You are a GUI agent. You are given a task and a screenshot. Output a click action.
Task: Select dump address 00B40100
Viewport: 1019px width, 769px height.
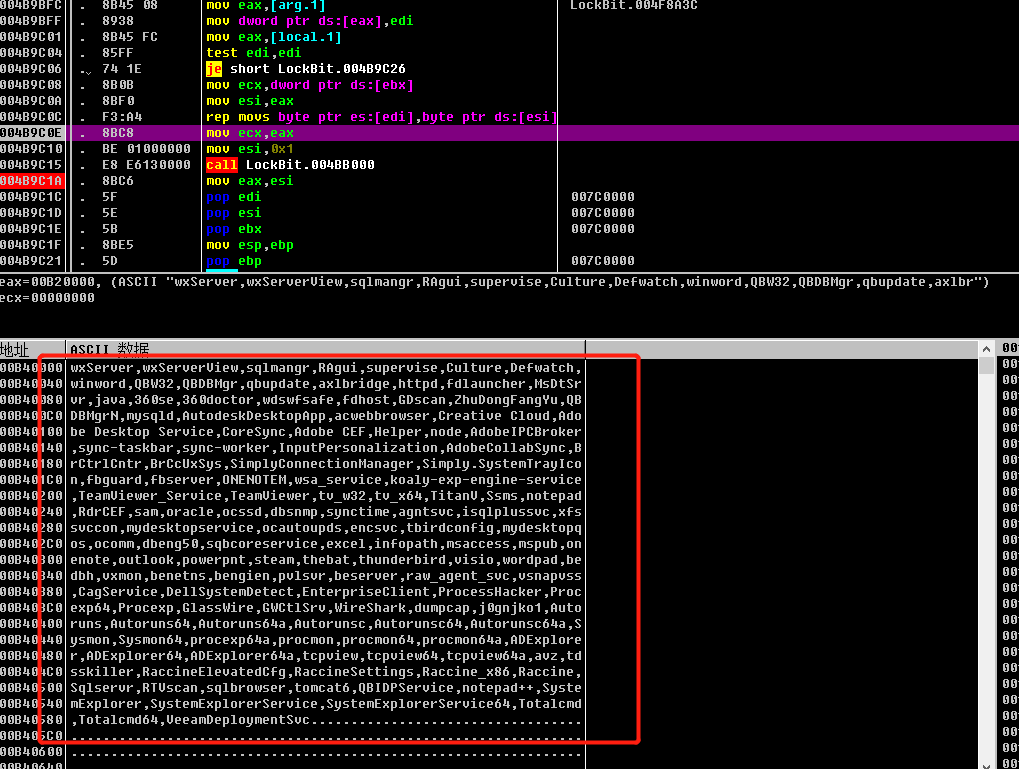click(x=32, y=432)
